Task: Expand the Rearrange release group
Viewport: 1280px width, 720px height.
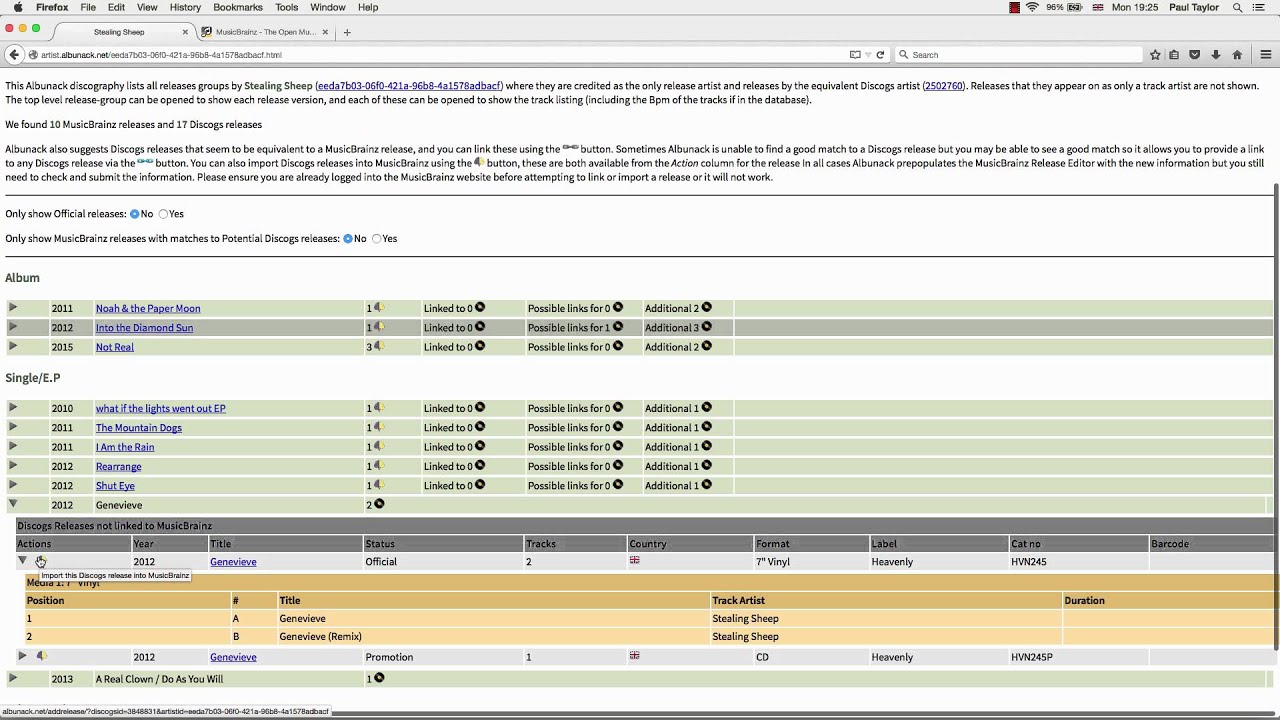Action: [x=13, y=465]
